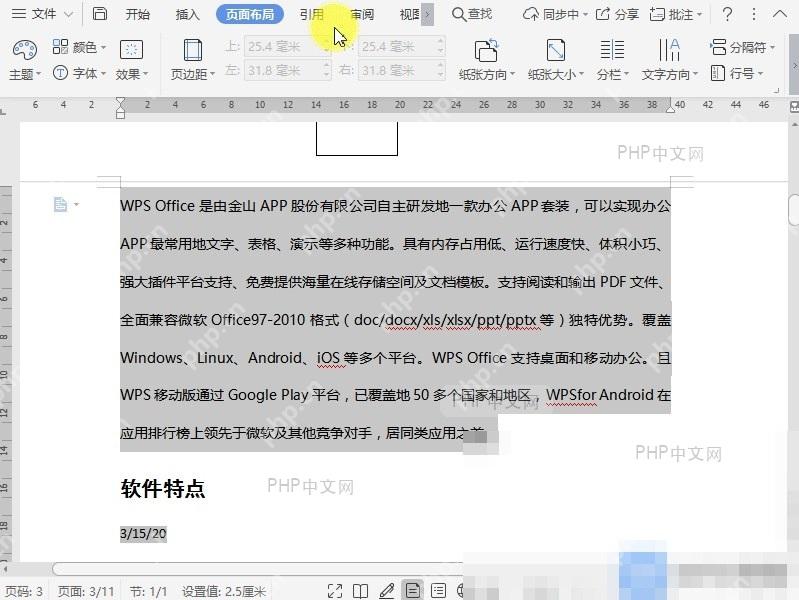Open the 效果 effects menu
Viewport: 799px width, 600px height.
131,60
